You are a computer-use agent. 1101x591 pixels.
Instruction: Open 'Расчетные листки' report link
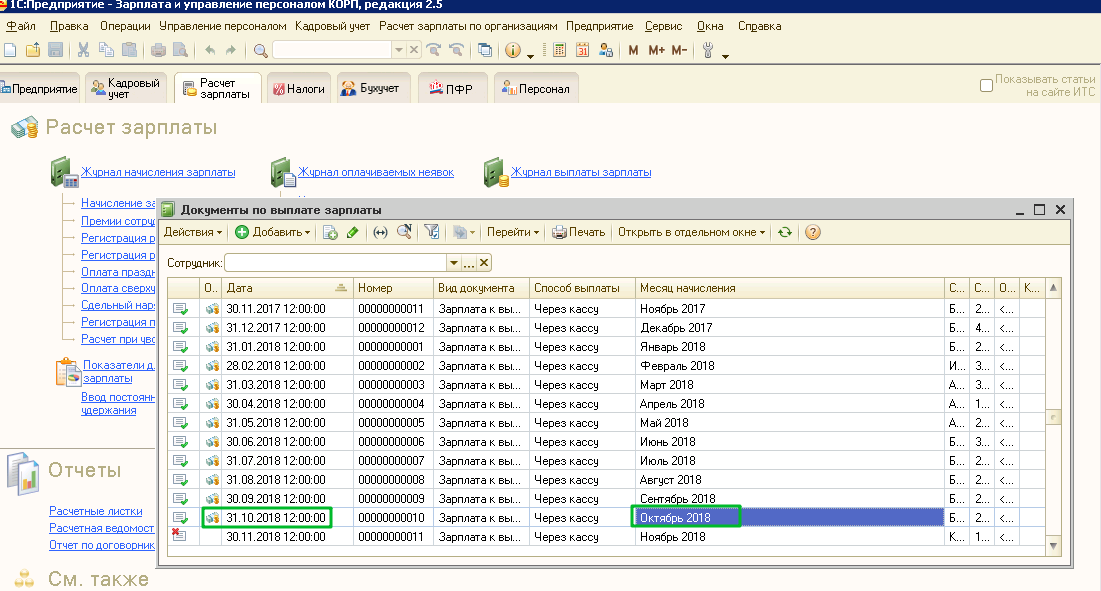(x=95, y=511)
